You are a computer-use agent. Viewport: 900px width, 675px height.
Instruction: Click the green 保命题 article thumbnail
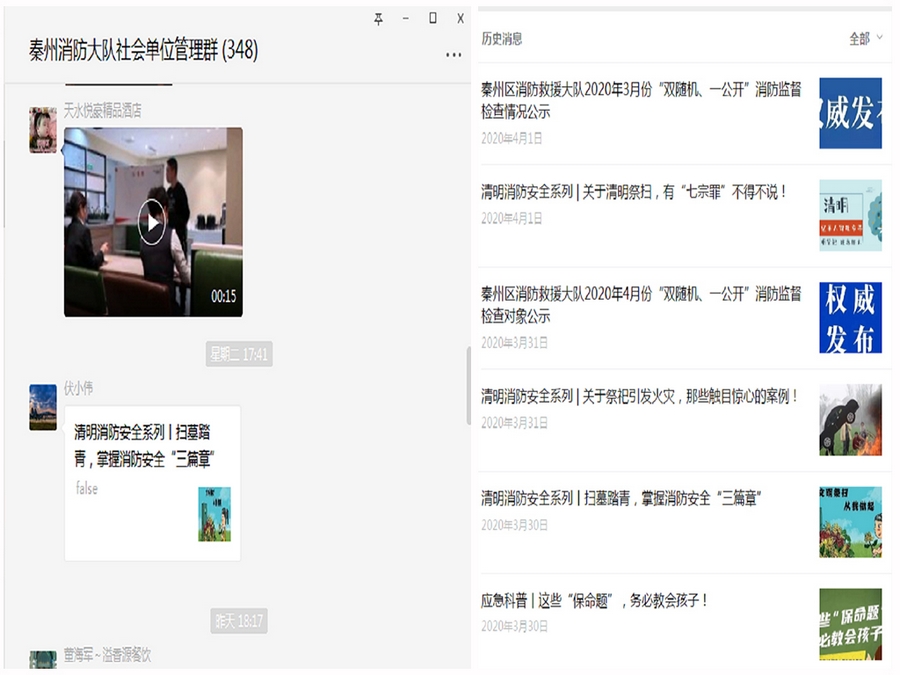click(851, 624)
